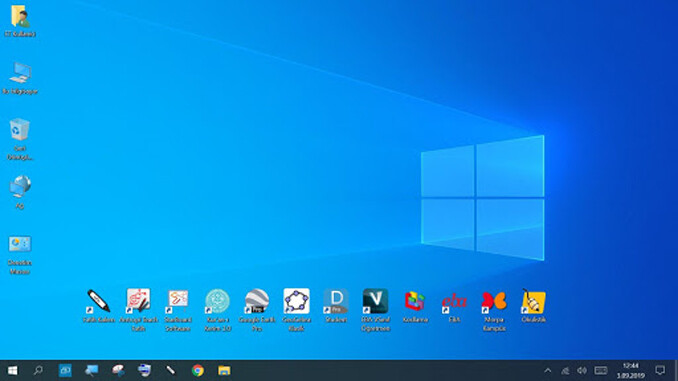Launch the pen tool from the taskbar

[171, 371]
